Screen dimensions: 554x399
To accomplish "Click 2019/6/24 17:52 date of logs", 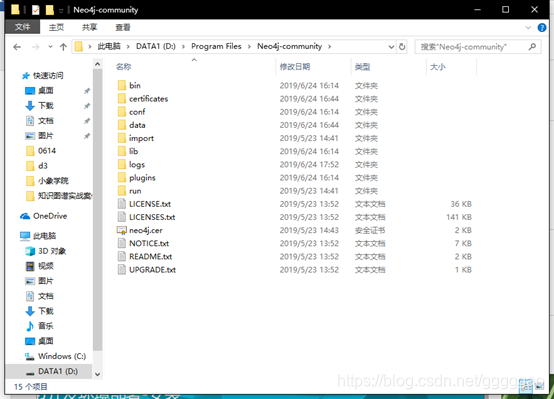I will (x=309, y=164).
